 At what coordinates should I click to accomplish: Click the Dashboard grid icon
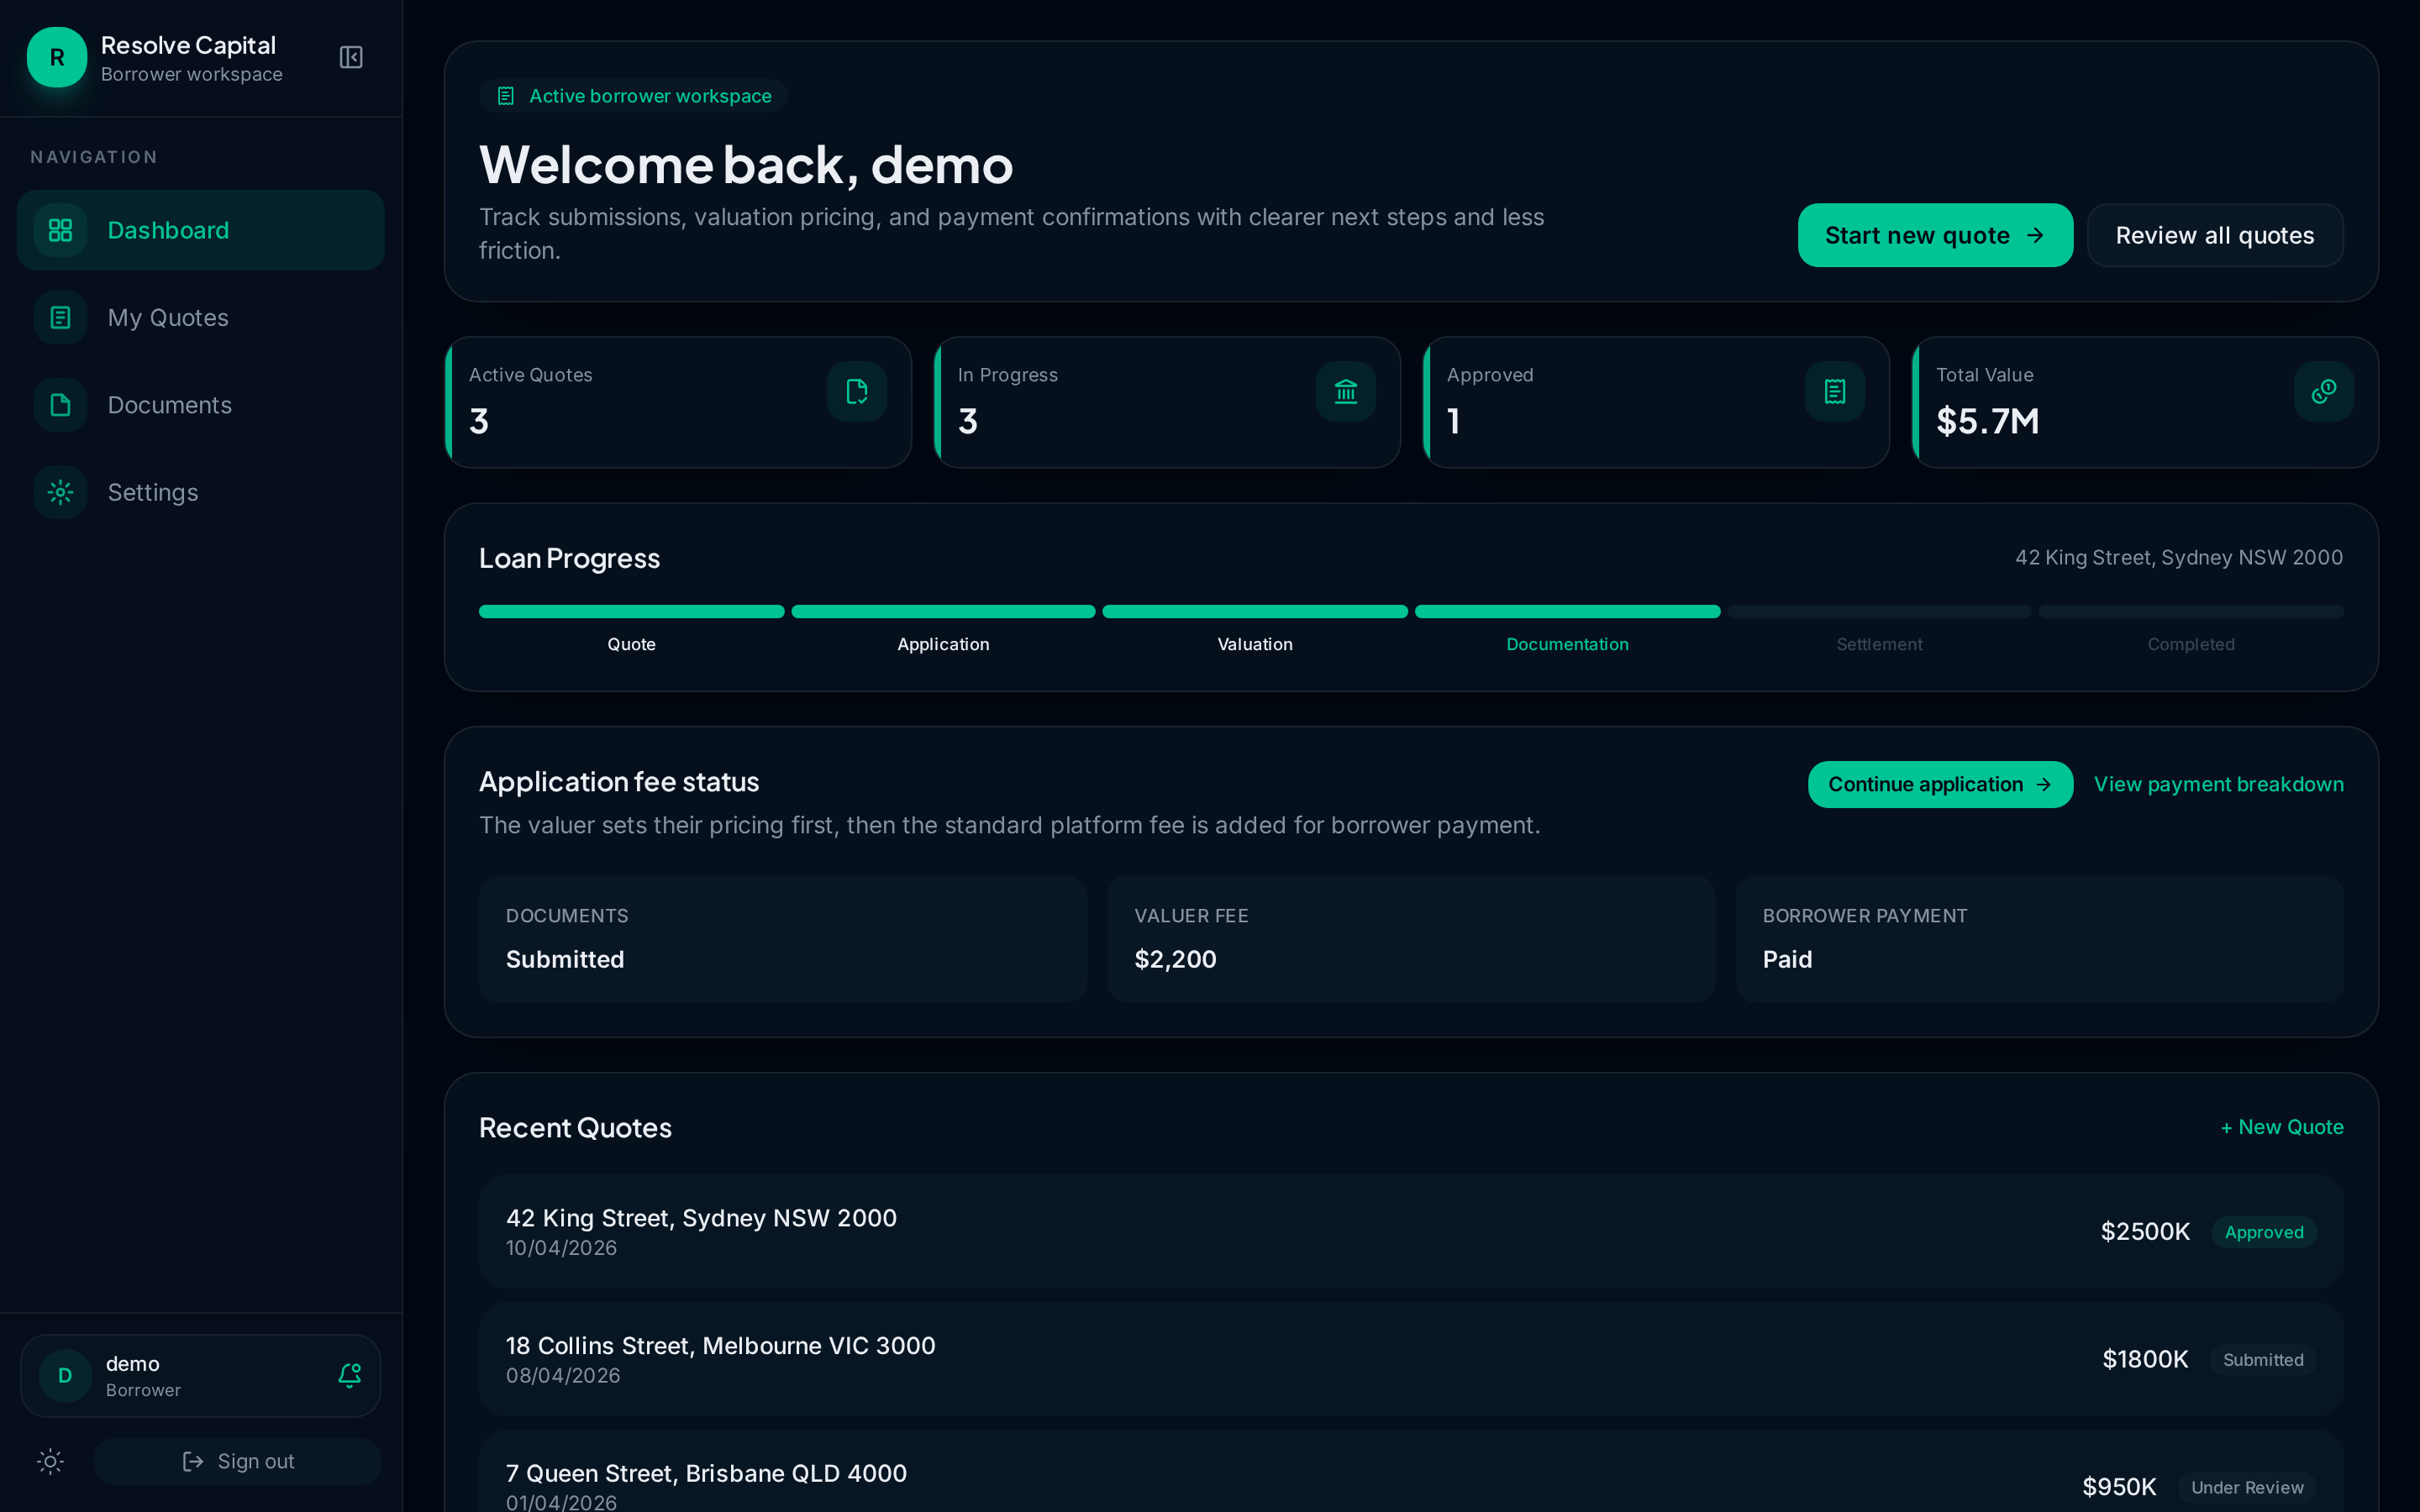point(60,230)
